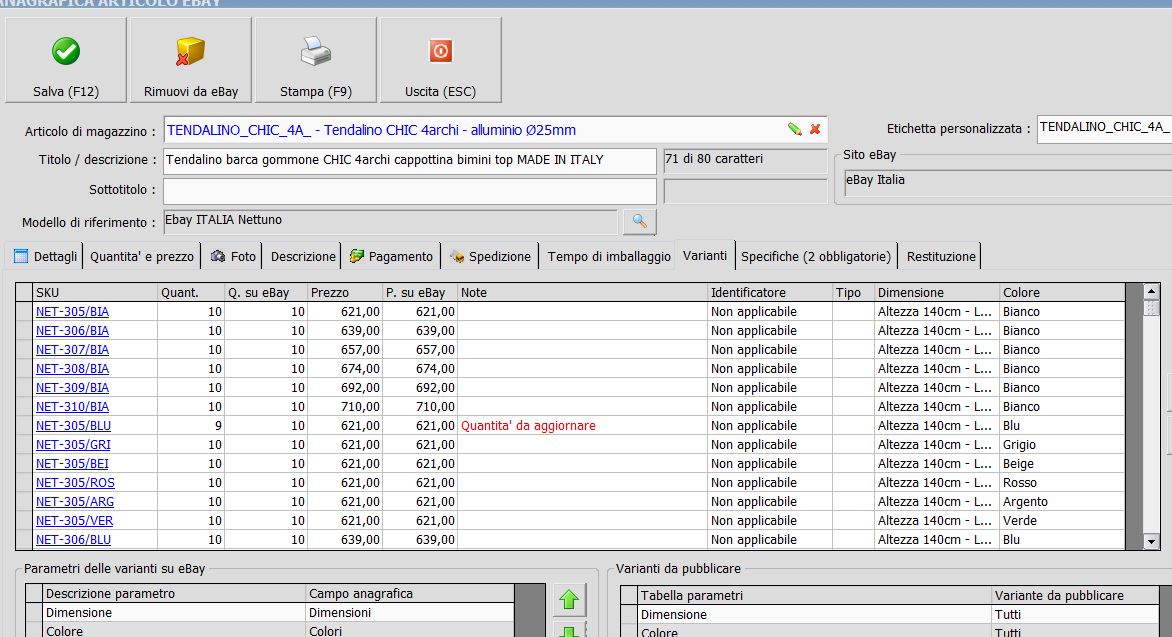The height and width of the screenshot is (637, 1172).
Task: Select the Colore row in Parametri delle varianti
Action: coord(175,631)
